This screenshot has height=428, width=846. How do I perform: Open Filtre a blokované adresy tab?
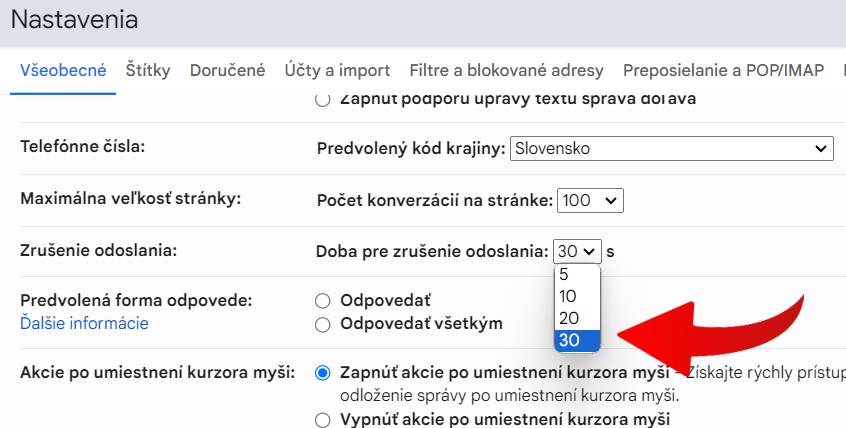click(506, 70)
